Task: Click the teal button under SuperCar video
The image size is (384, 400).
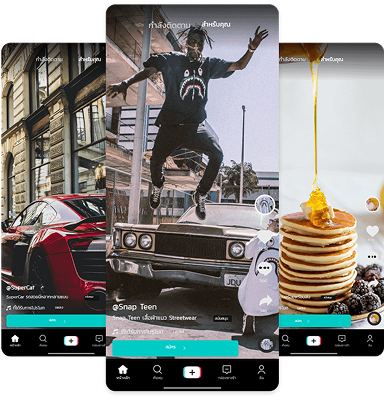Action: 56,321
